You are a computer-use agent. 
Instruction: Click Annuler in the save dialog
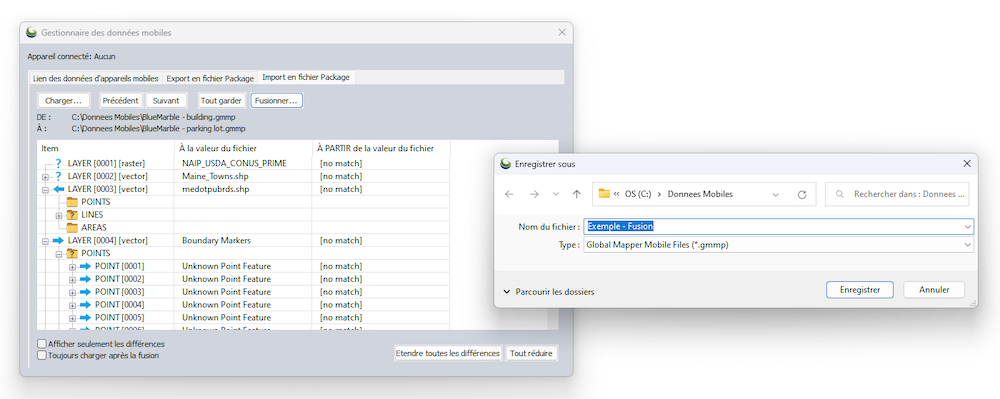point(934,289)
